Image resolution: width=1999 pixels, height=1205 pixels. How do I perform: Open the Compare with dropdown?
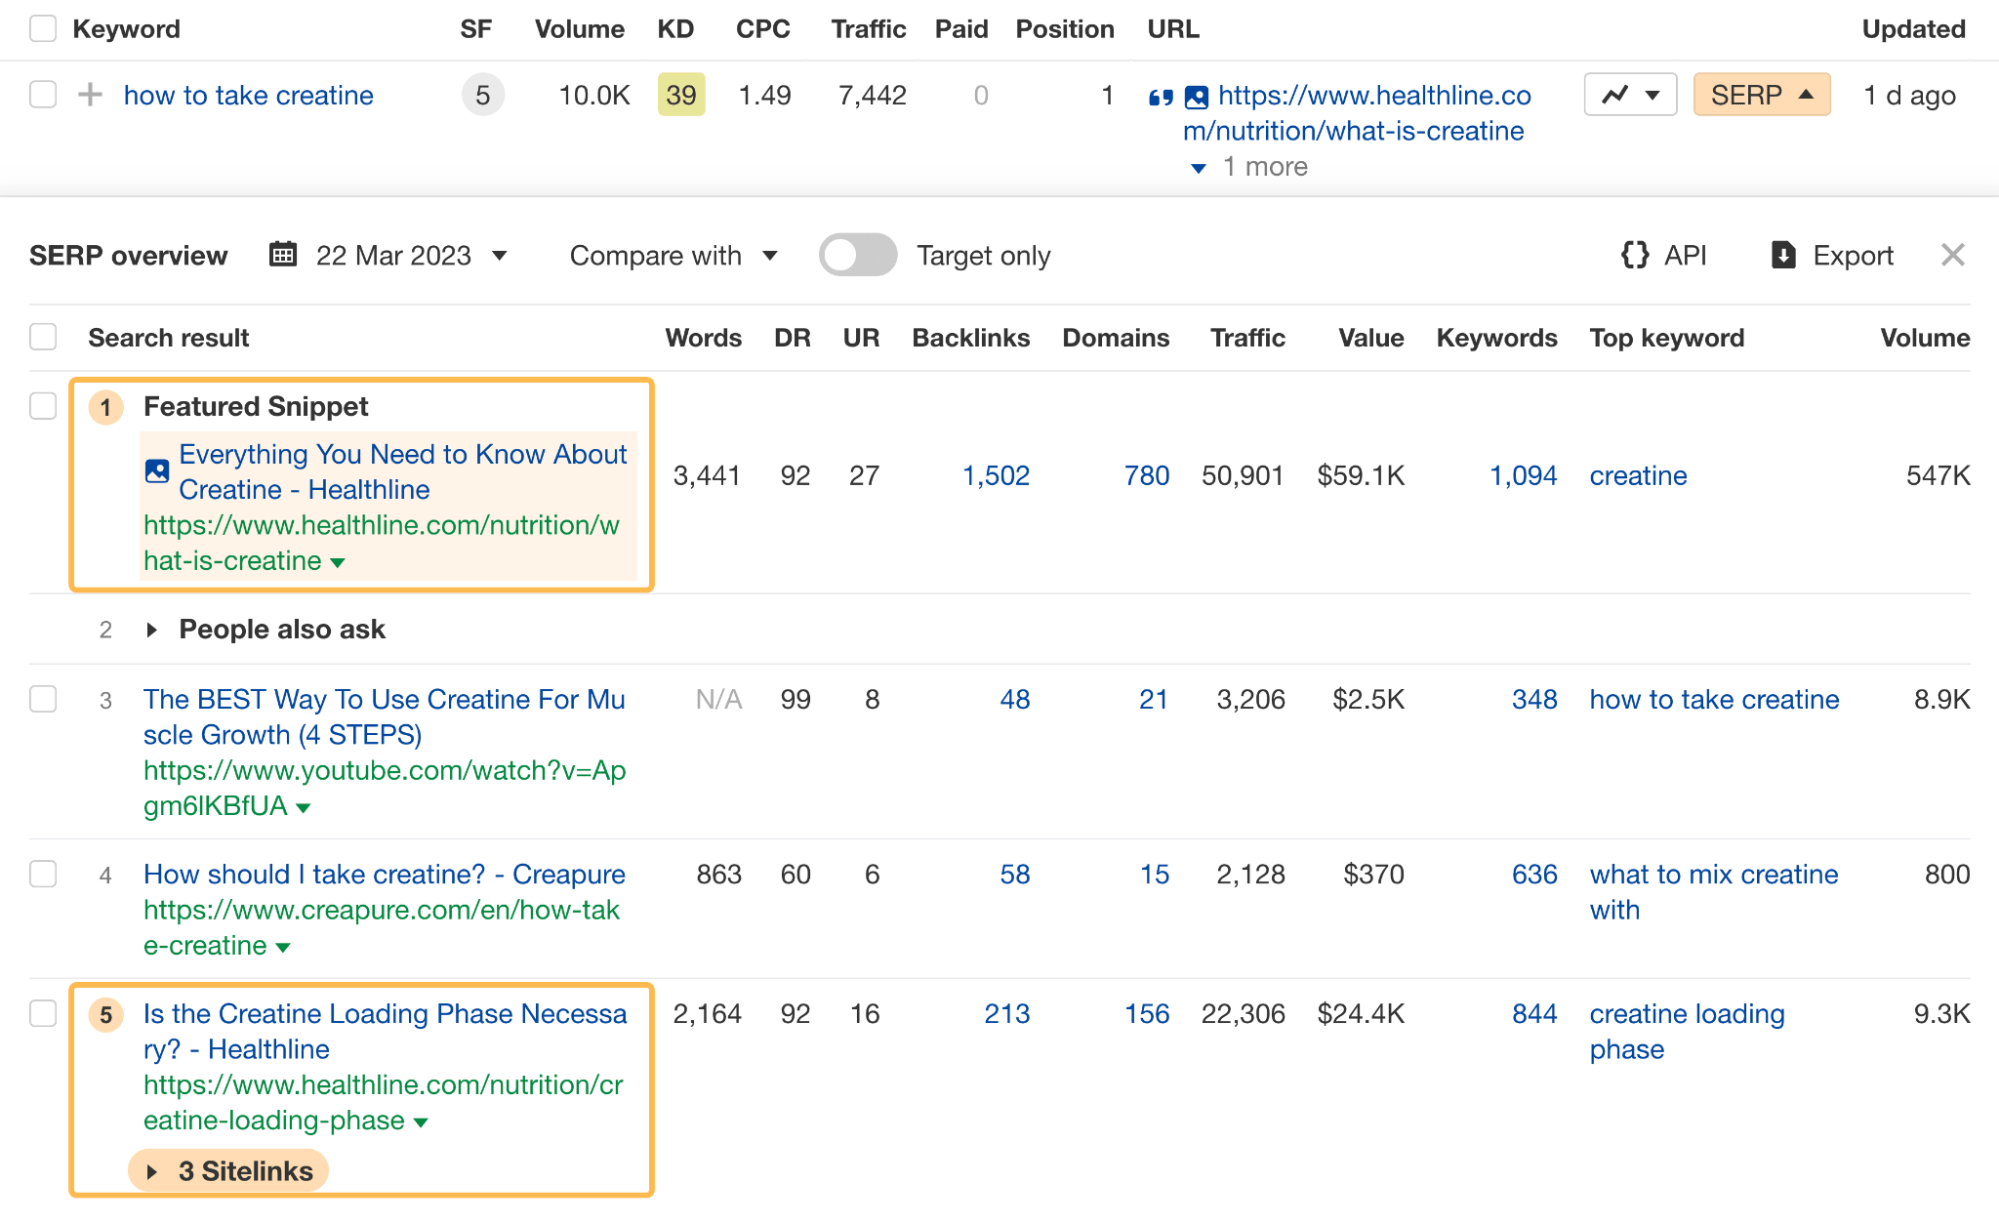coord(674,256)
